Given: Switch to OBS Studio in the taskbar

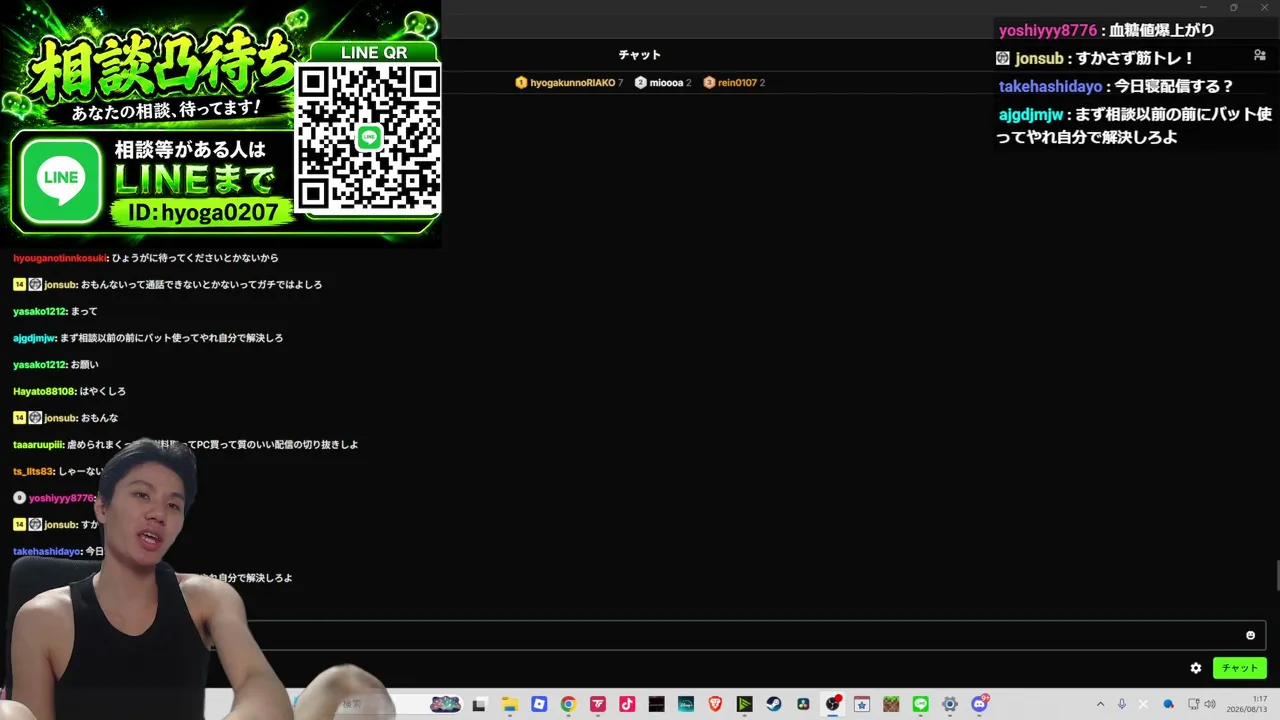Looking at the screenshot, I should [833, 704].
